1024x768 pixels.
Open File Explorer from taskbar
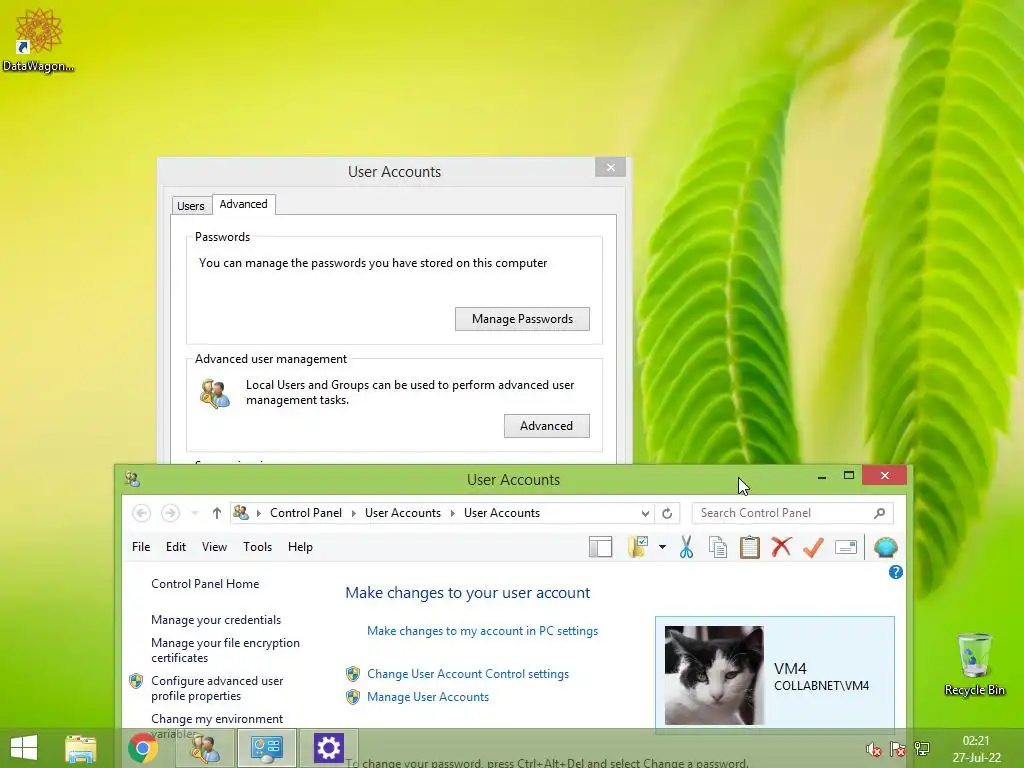(81, 748)
